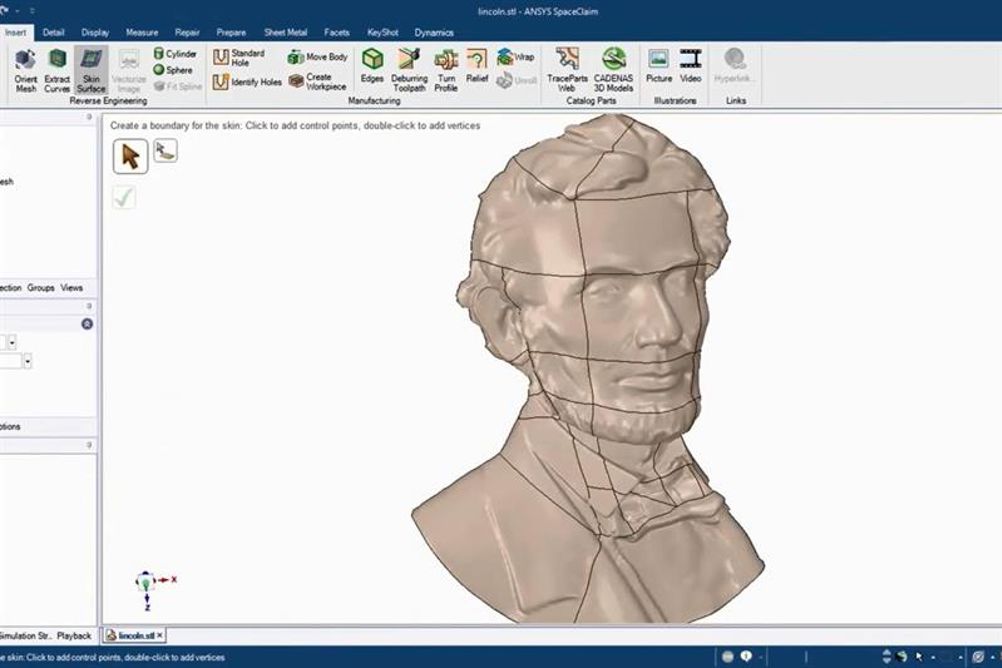The width and height of the screenshot is (1002, 668).
Task: Activate the arrow Select tool guide
Action: pyautogui.click(x=130, y=157)
